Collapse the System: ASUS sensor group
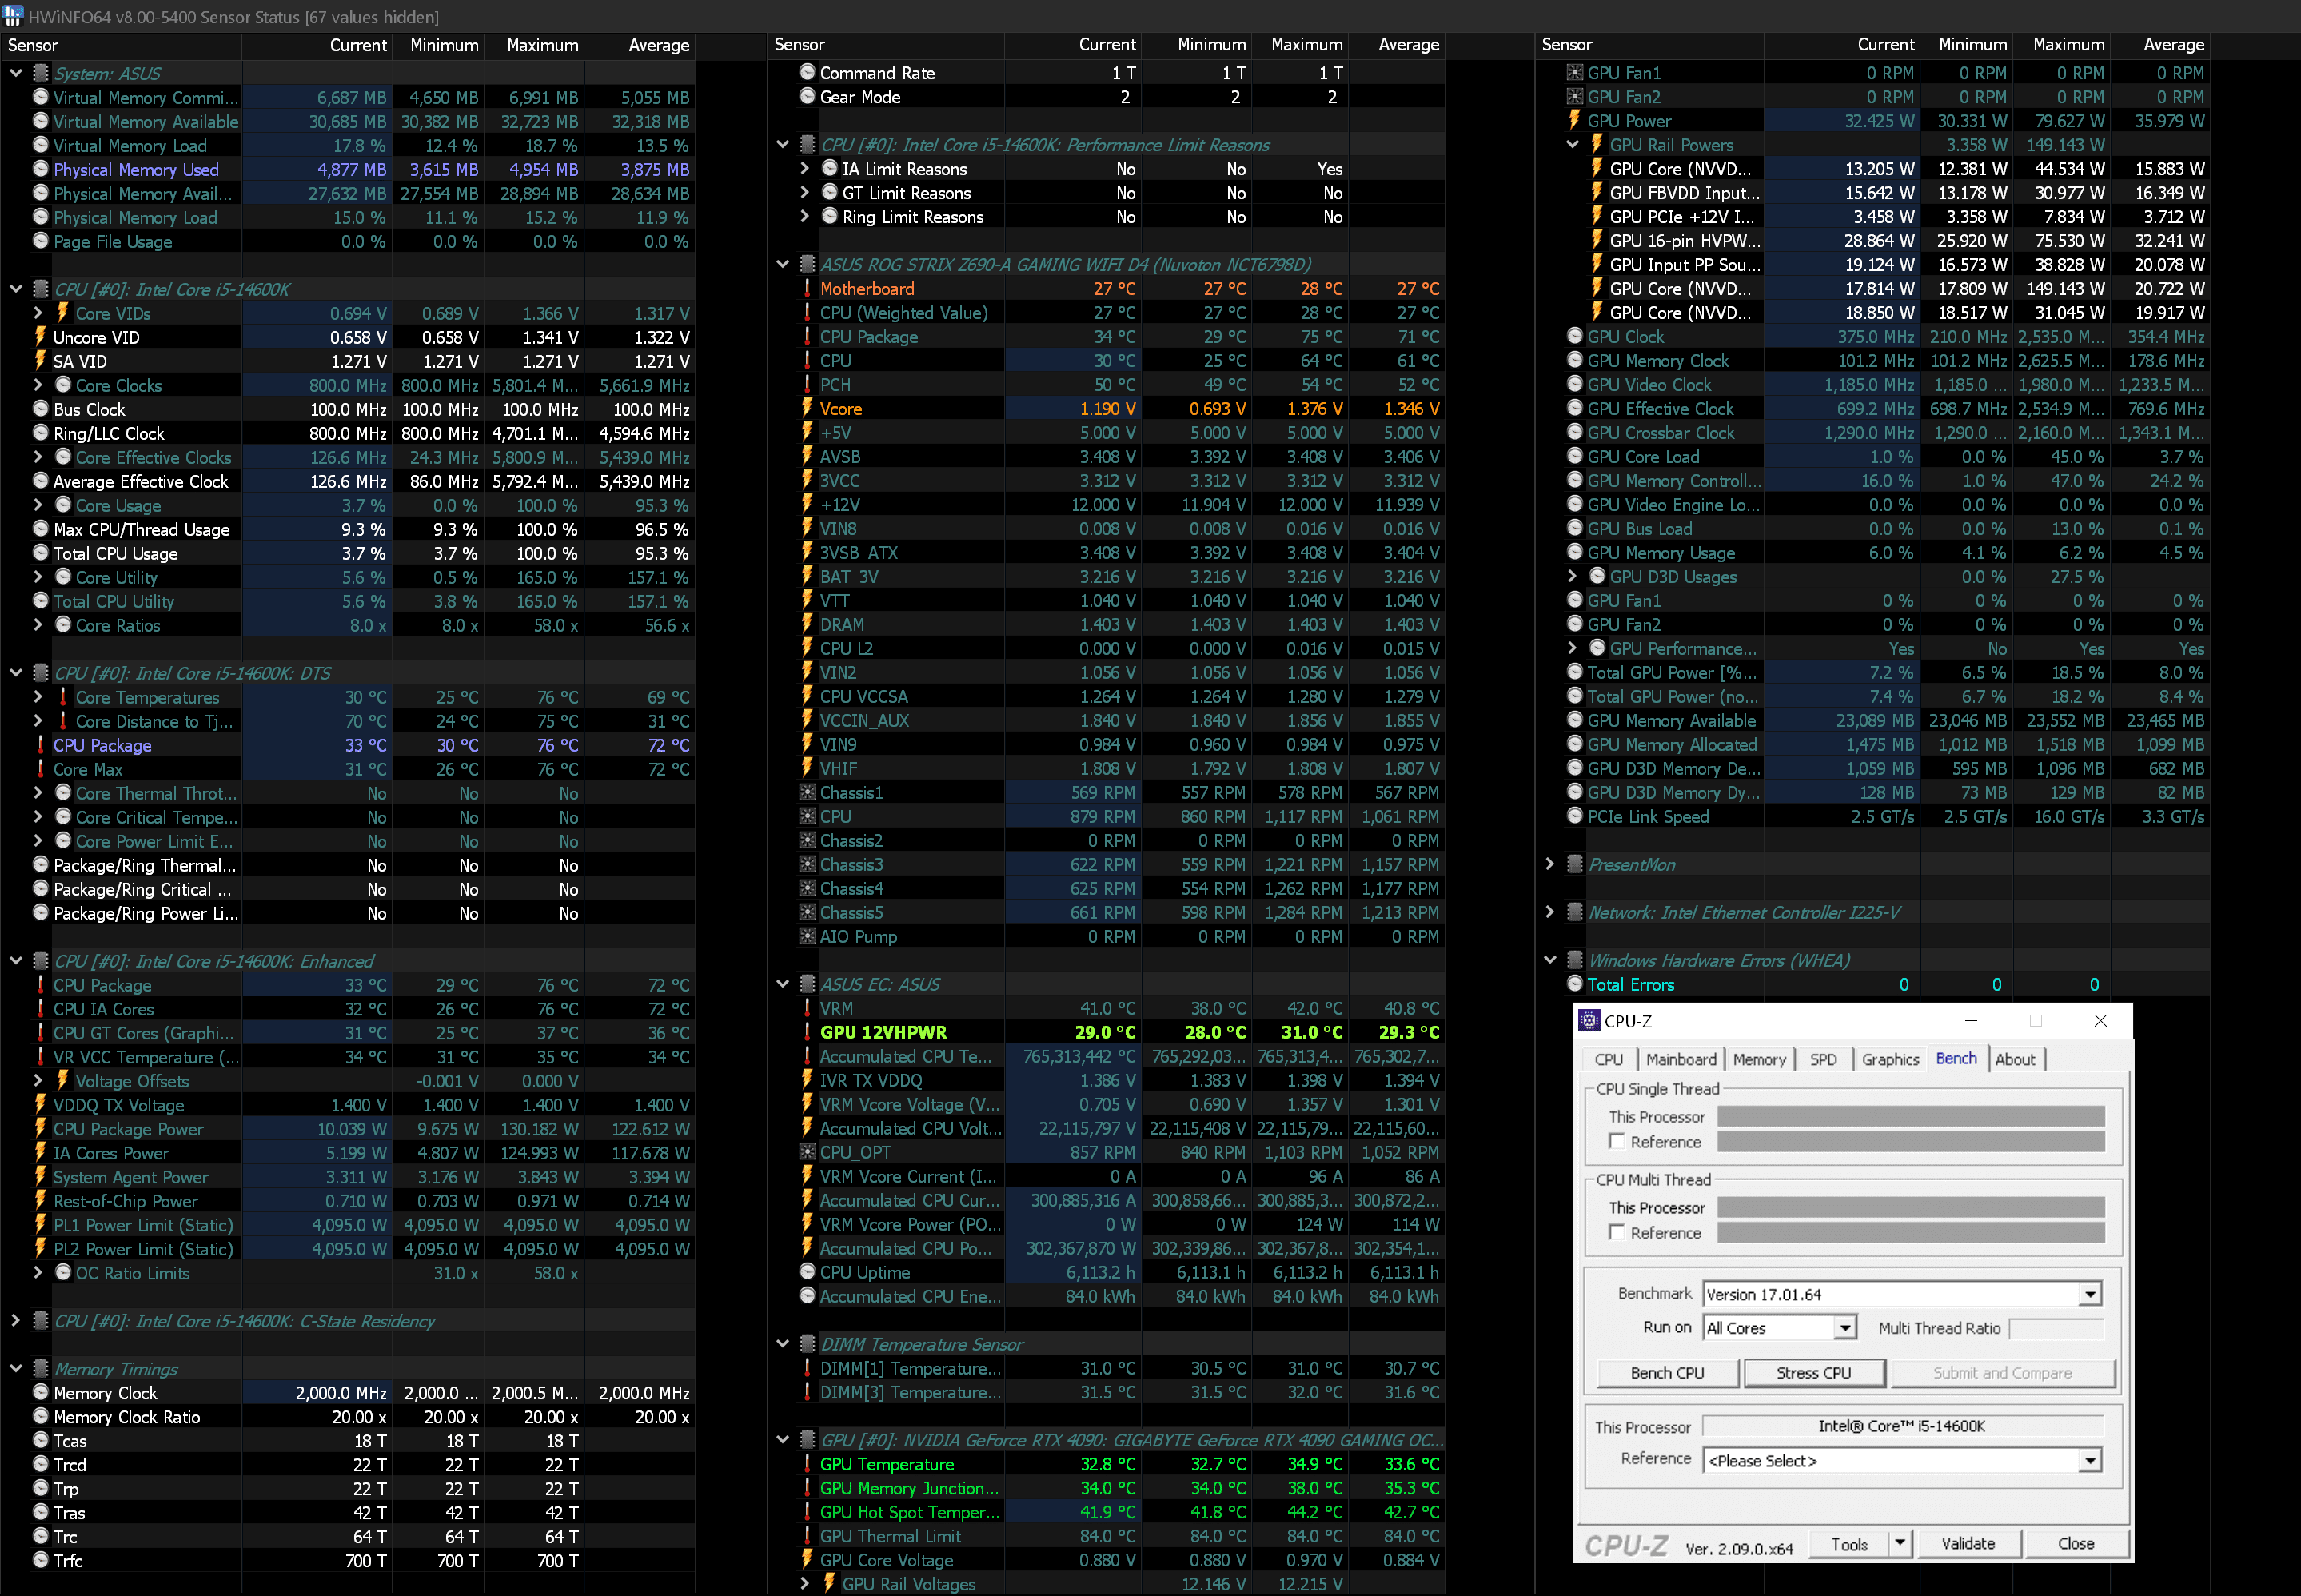 pyautogui.click(x=16, y=73)
